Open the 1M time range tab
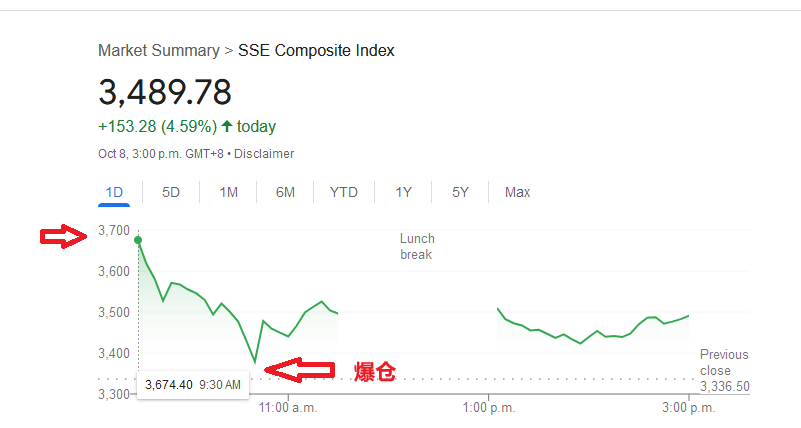 coord(228,192)
